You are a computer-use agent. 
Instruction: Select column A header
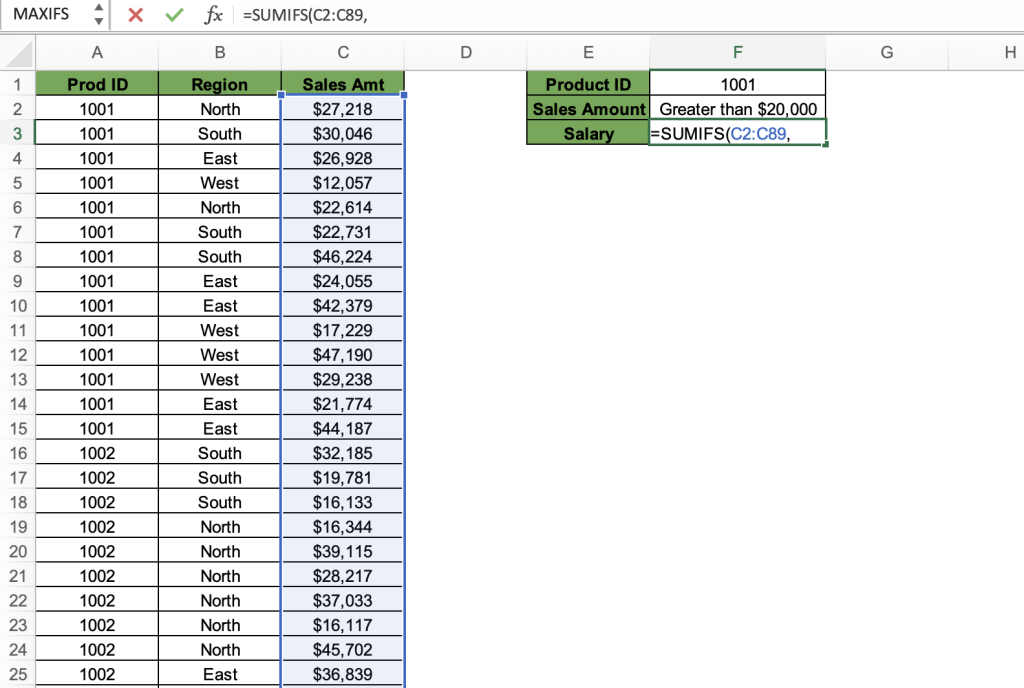tap(97, 53)
